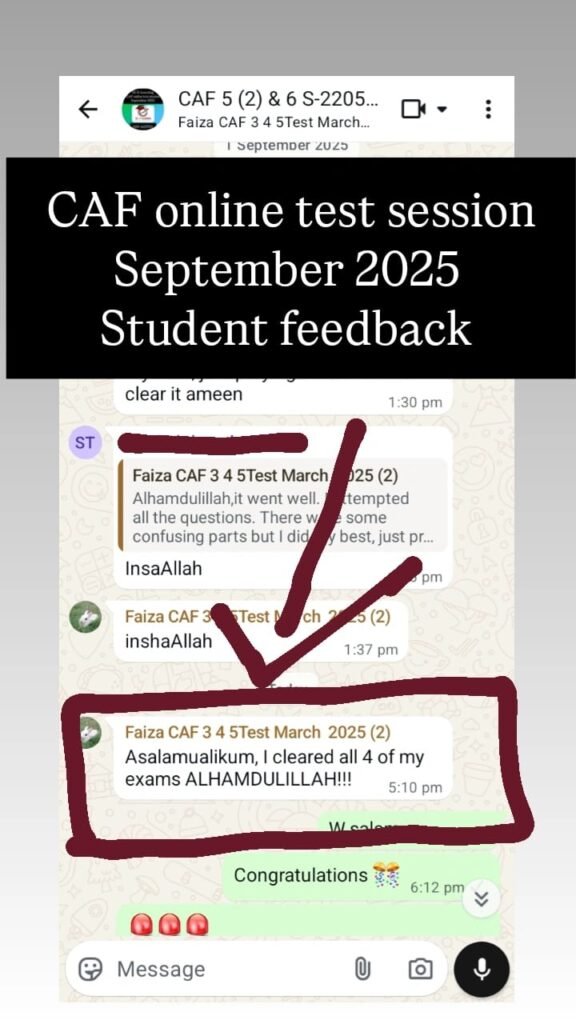Tap sender name above inshaAllah message
Image resolution: width=576 pixels, height=1024 pixels.
click(x=258, y=616)
